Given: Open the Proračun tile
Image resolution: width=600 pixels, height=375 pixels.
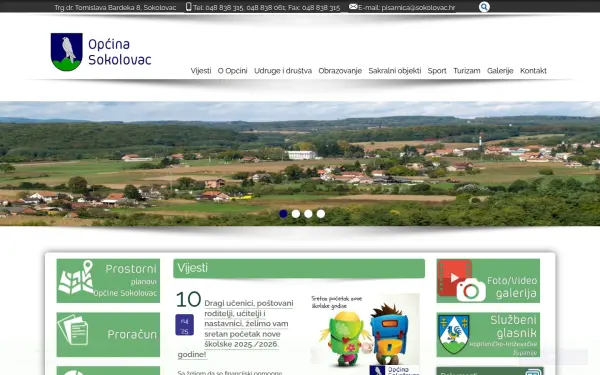Looking at the screenshot, I should point(108,335).
